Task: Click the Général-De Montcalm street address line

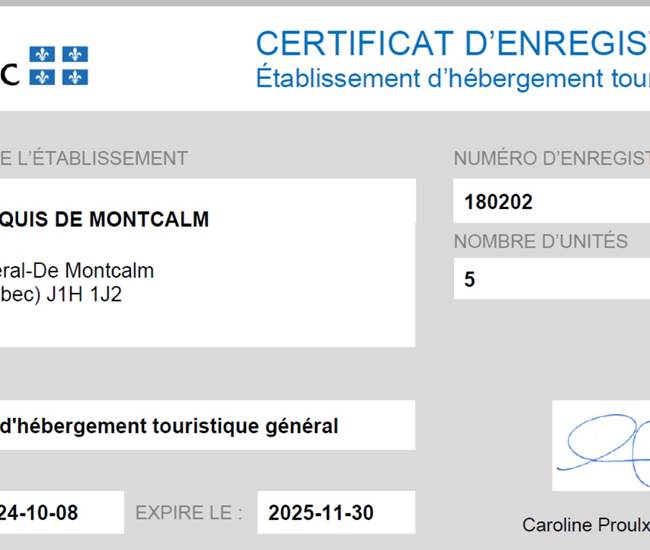Action: coord(77,271)
